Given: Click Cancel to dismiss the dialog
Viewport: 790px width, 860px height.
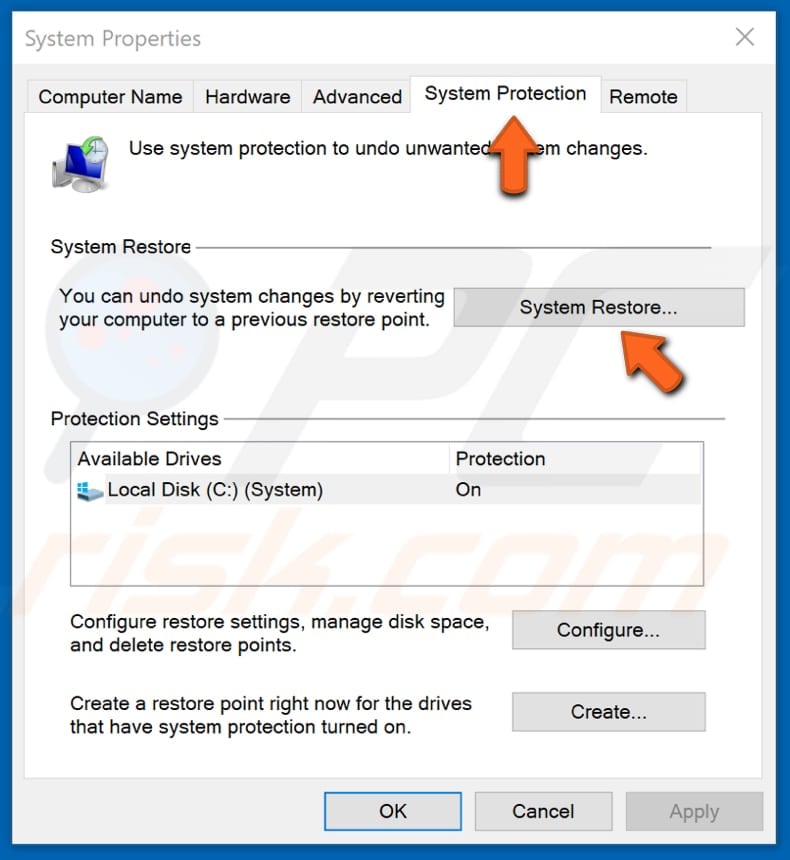Looking at the screenshot, I should 543,811.
